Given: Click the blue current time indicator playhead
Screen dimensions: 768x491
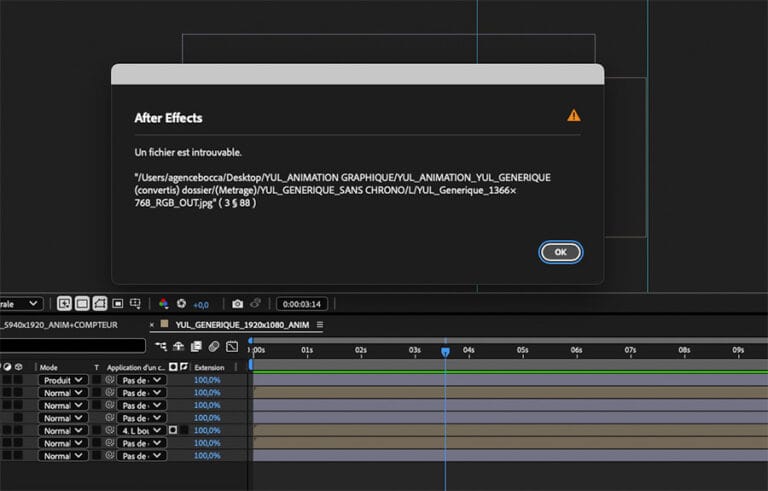Looking at the screenshot, I should [x=445, y=352].
